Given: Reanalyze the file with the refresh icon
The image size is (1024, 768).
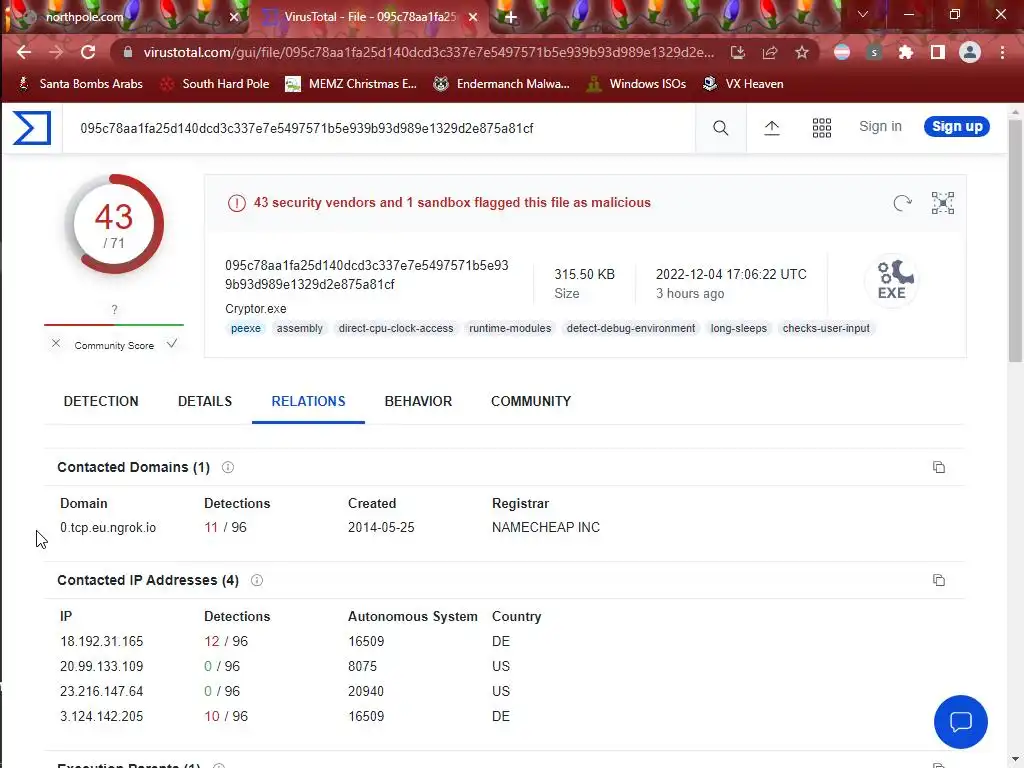Looking at the screenshot, I should (x=903, y=203).
